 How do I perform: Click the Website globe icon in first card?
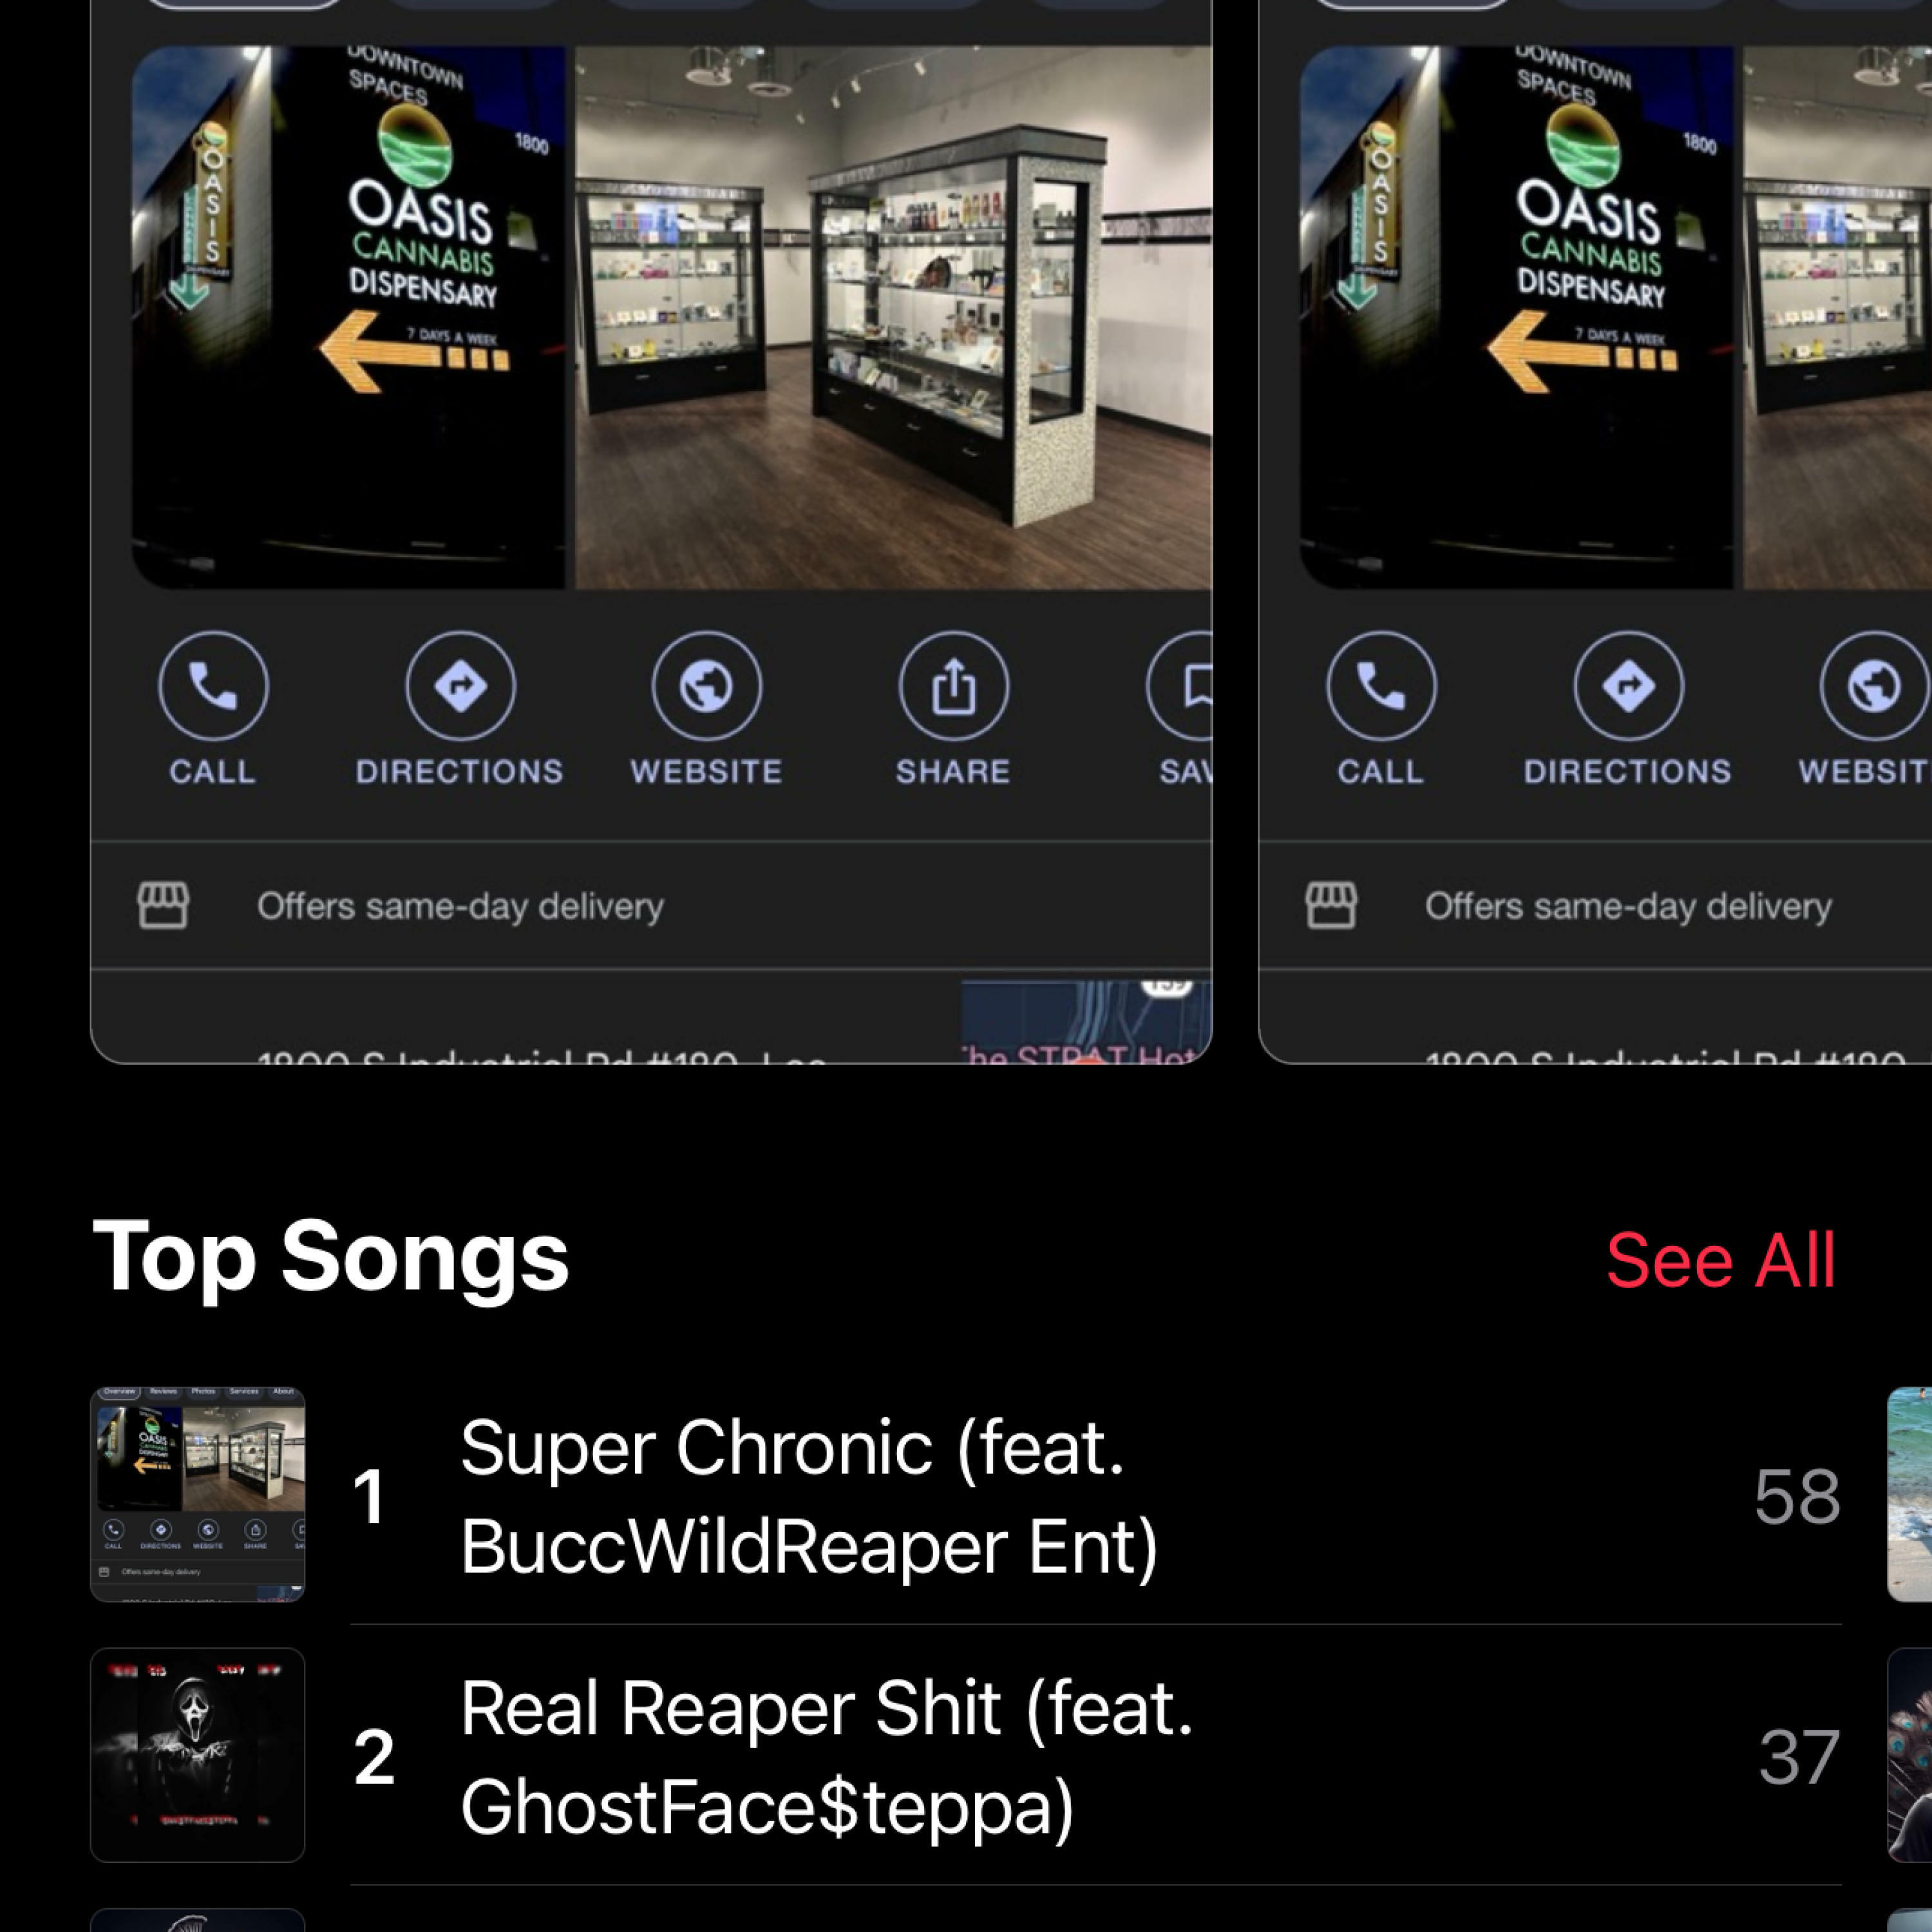(x=706, y=686)
